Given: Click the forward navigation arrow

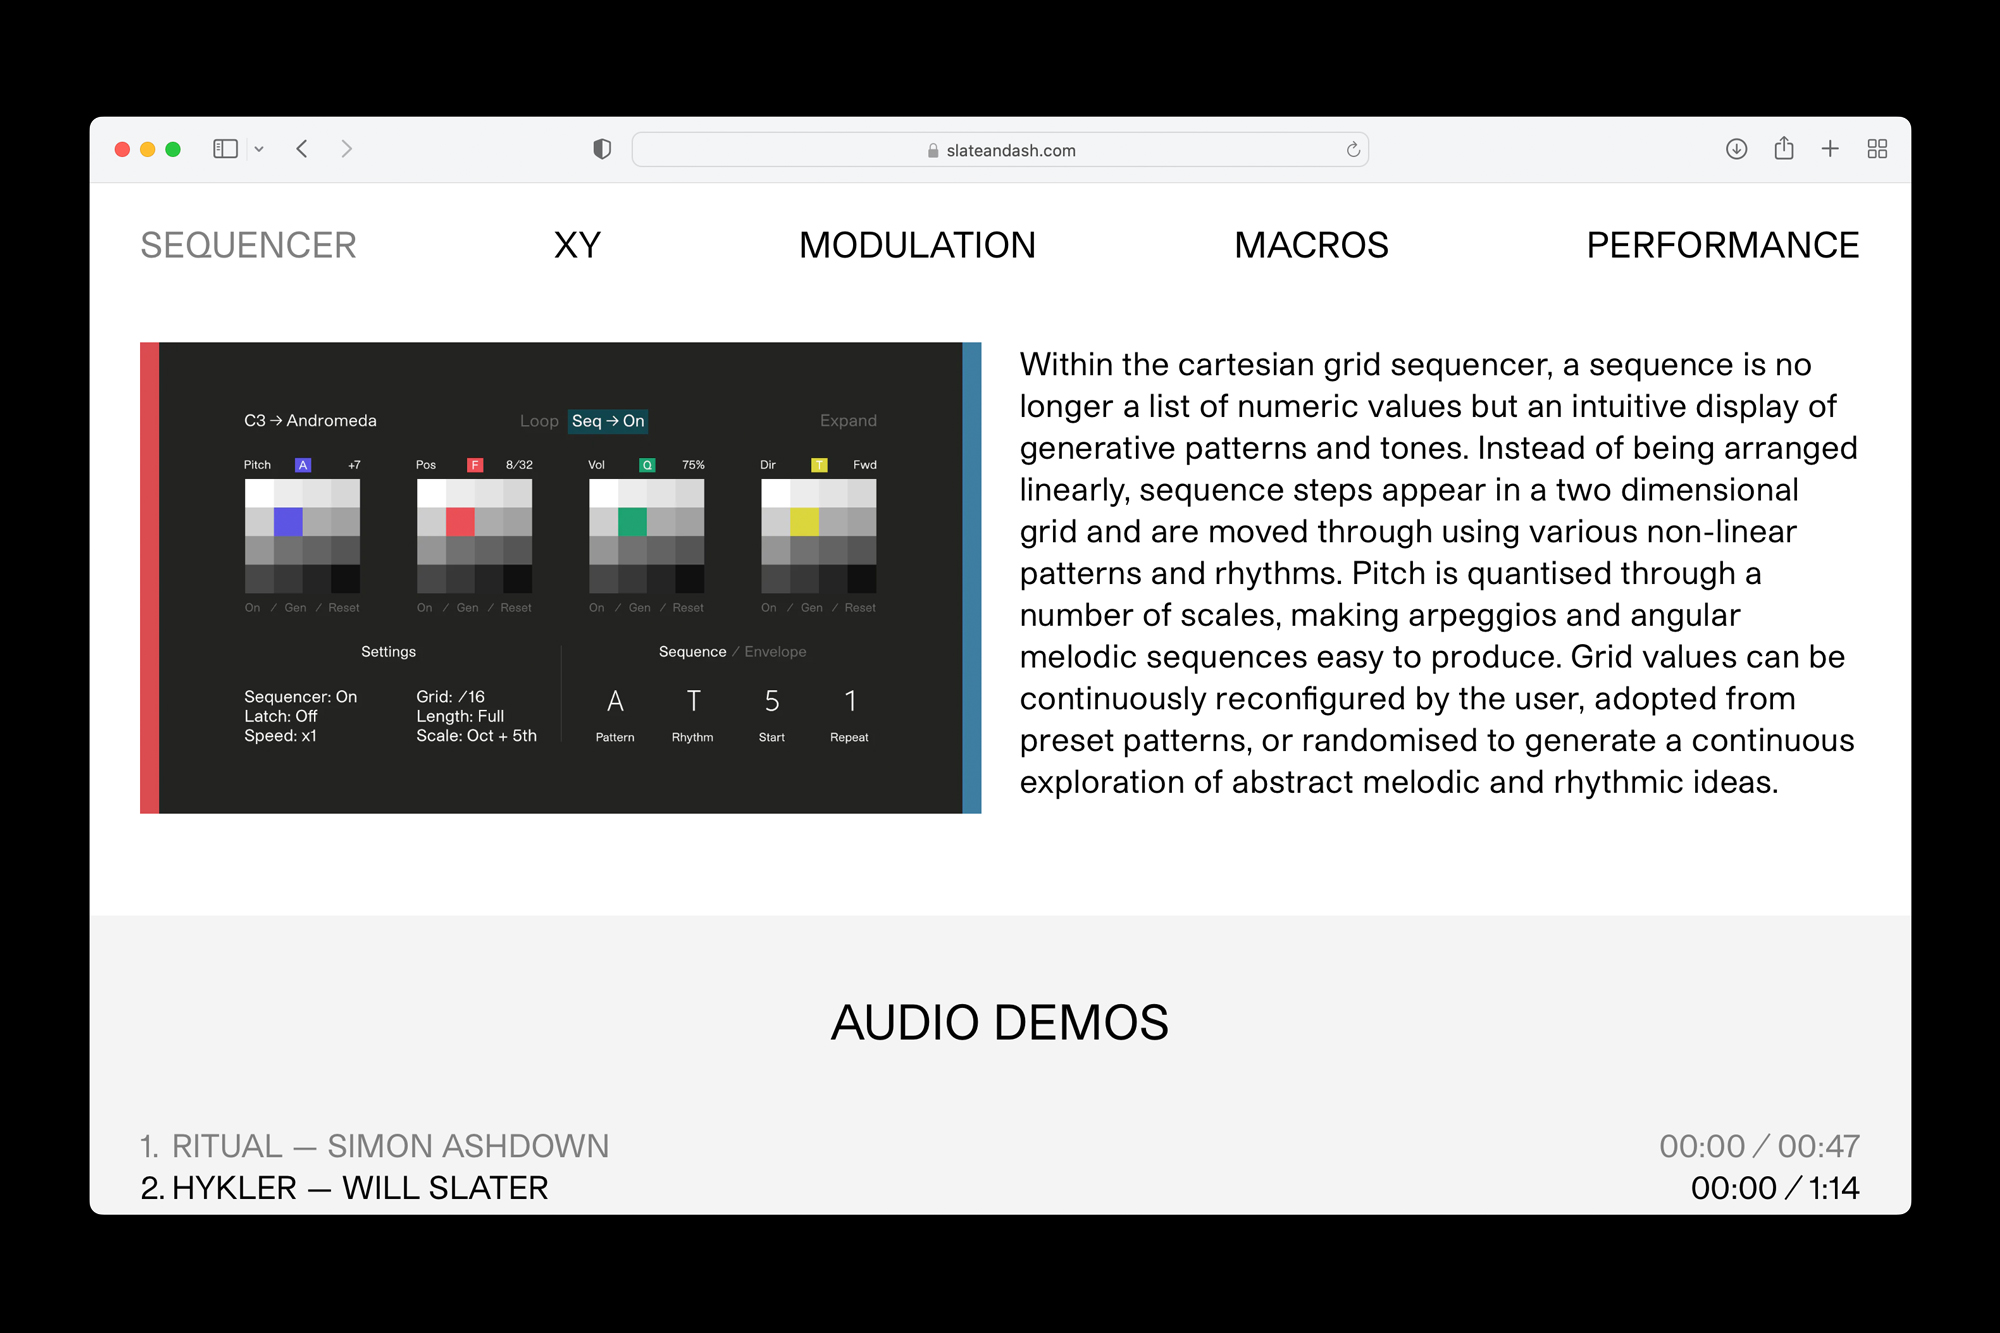Looking at the screenshot, I should (346, 149).
